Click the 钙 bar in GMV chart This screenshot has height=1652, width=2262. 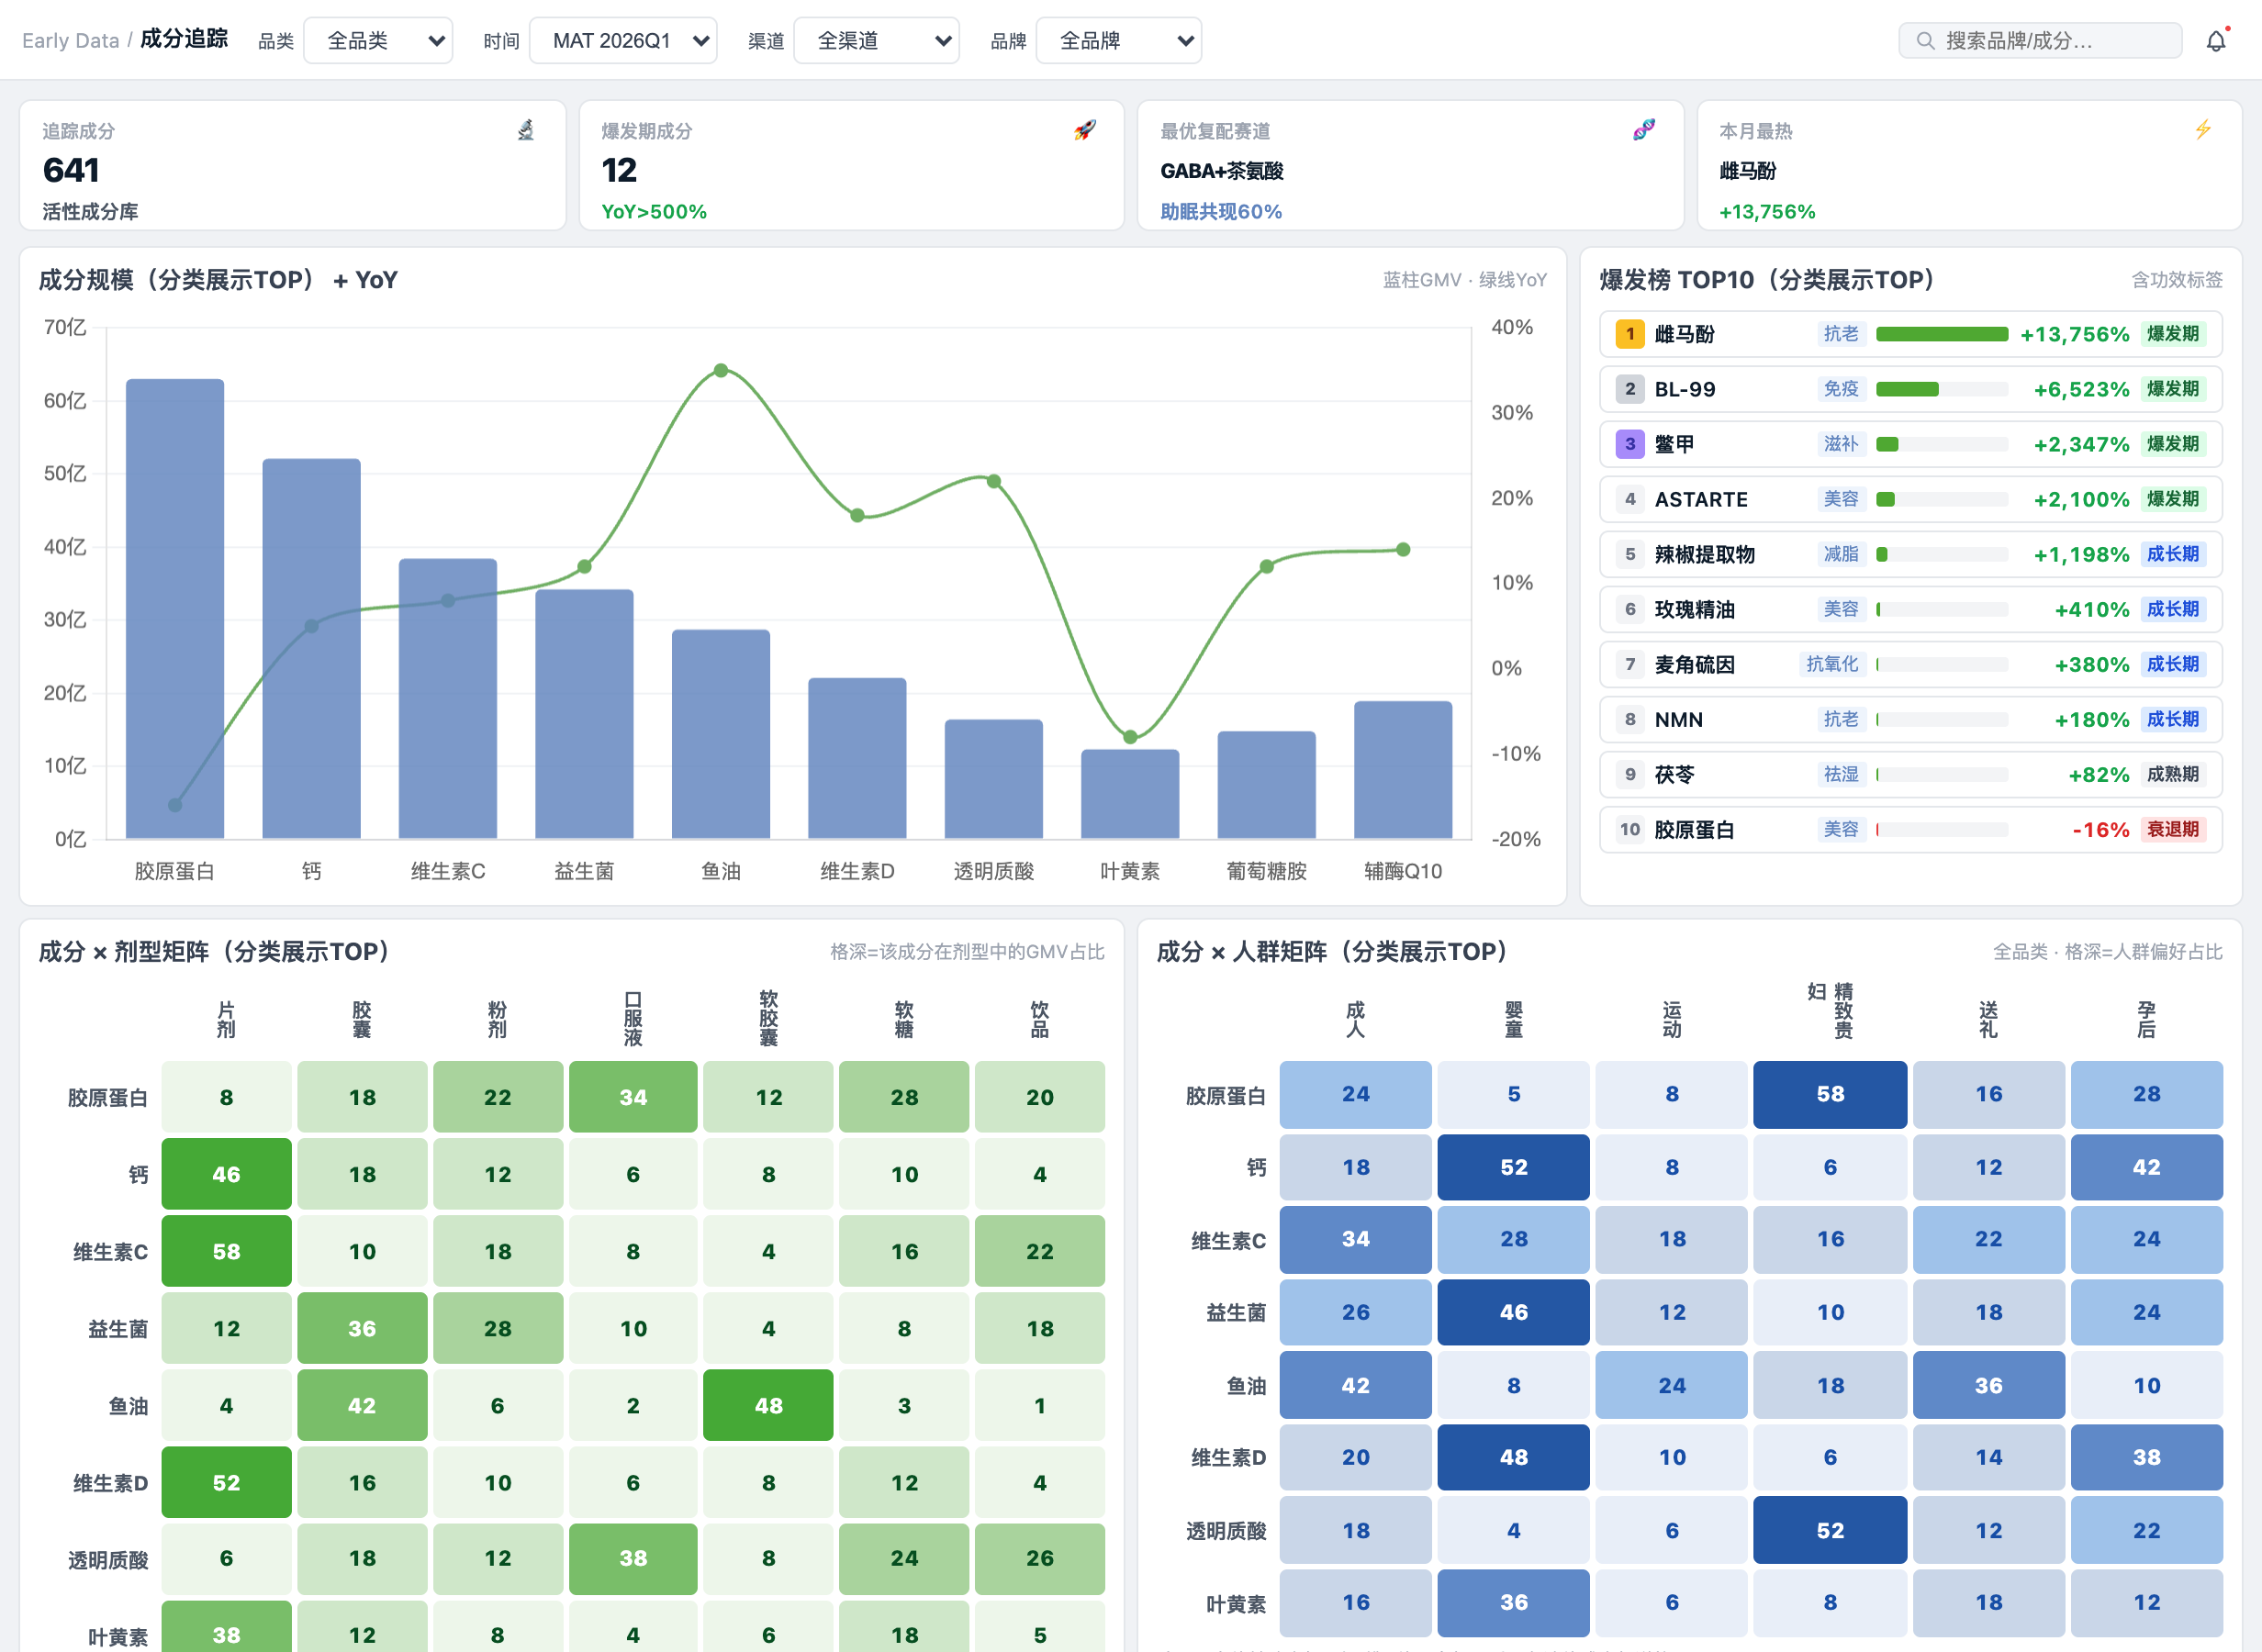pos(311,648)
